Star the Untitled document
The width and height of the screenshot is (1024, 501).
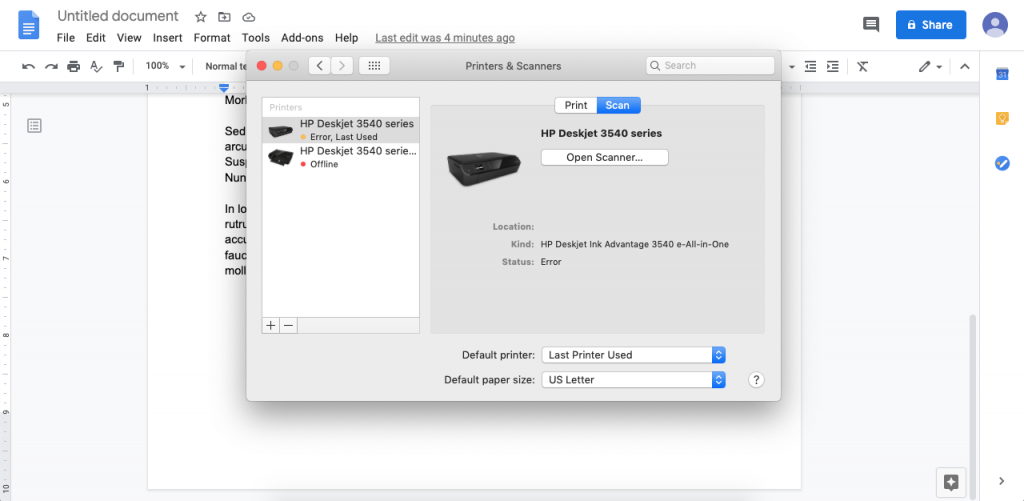pyautogui.click(x=200, y=17)
